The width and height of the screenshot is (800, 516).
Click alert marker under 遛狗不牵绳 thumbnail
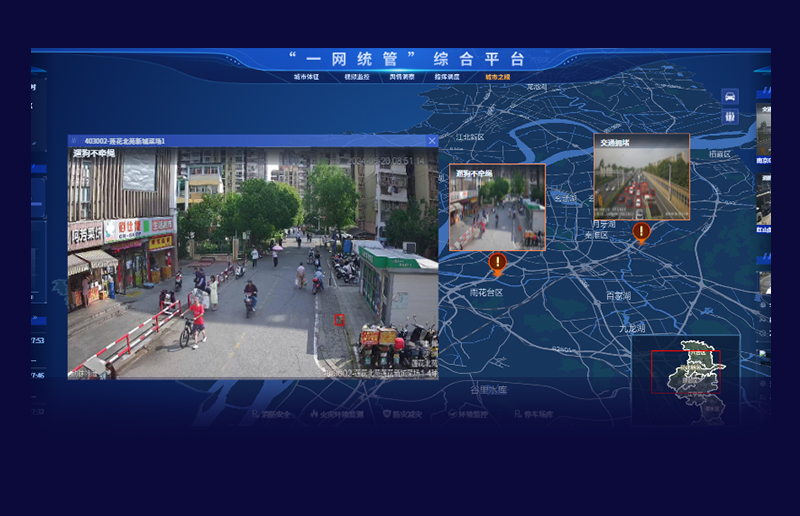coord(497,263)
